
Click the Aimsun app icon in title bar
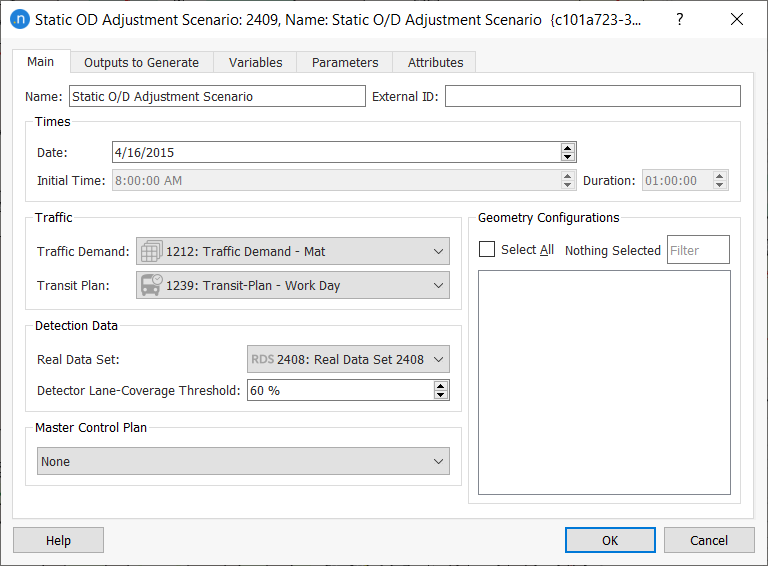click(18, 19)
